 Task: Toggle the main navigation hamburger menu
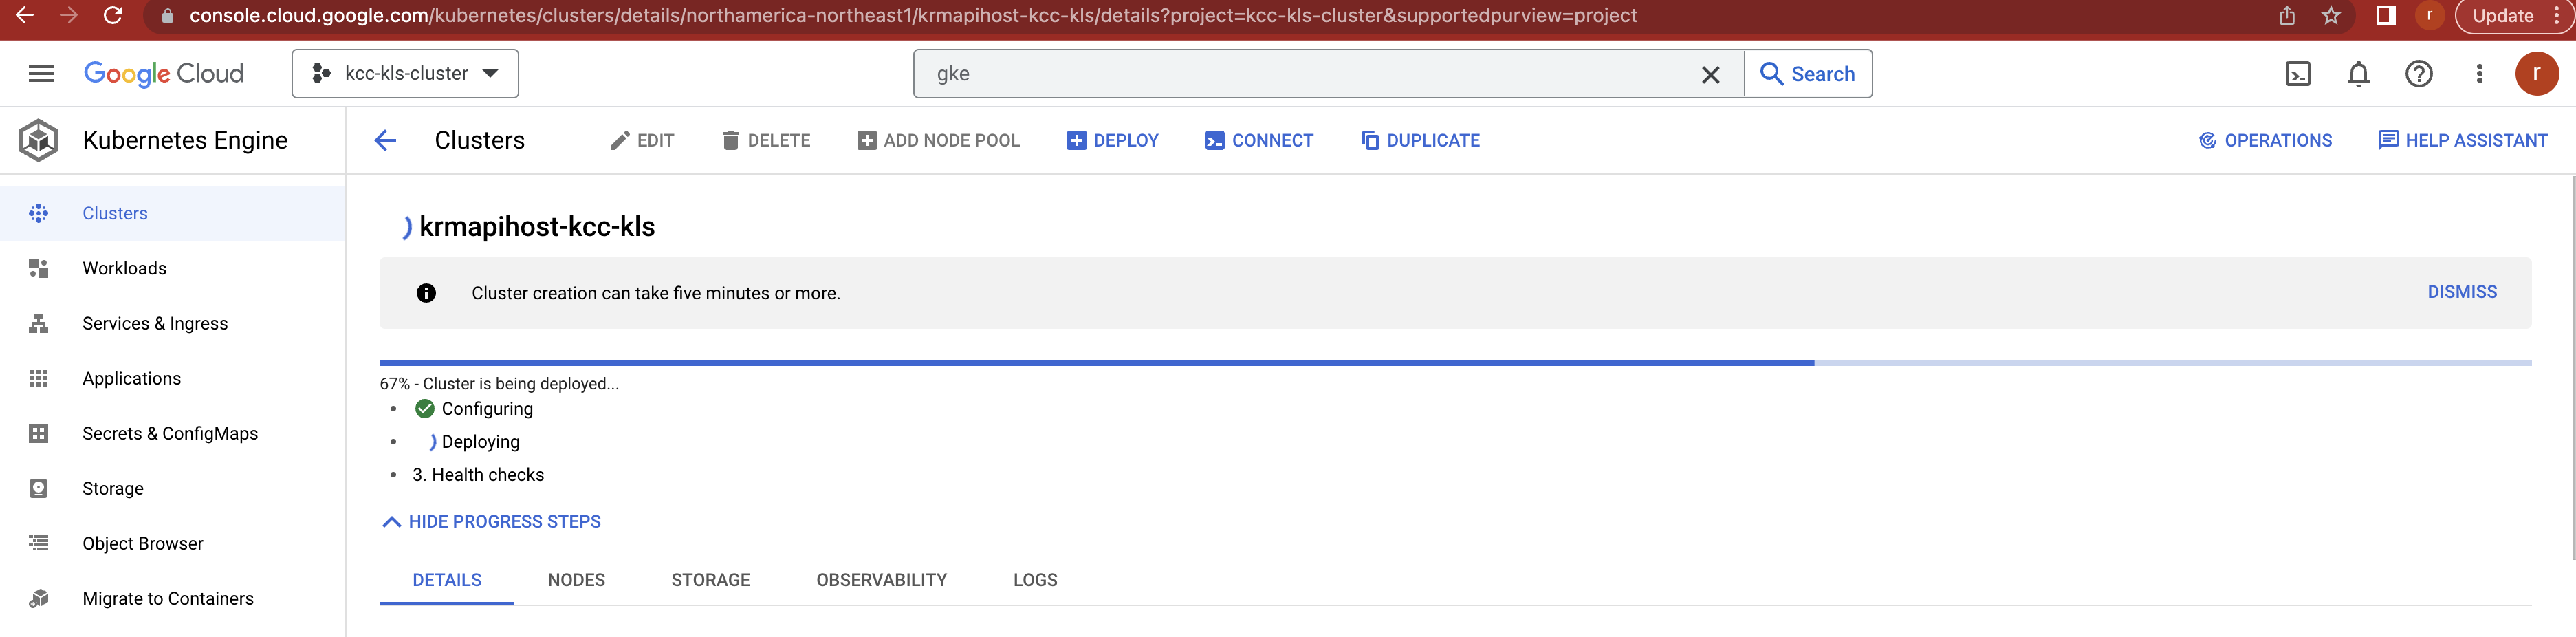click(x=41, y=73)
